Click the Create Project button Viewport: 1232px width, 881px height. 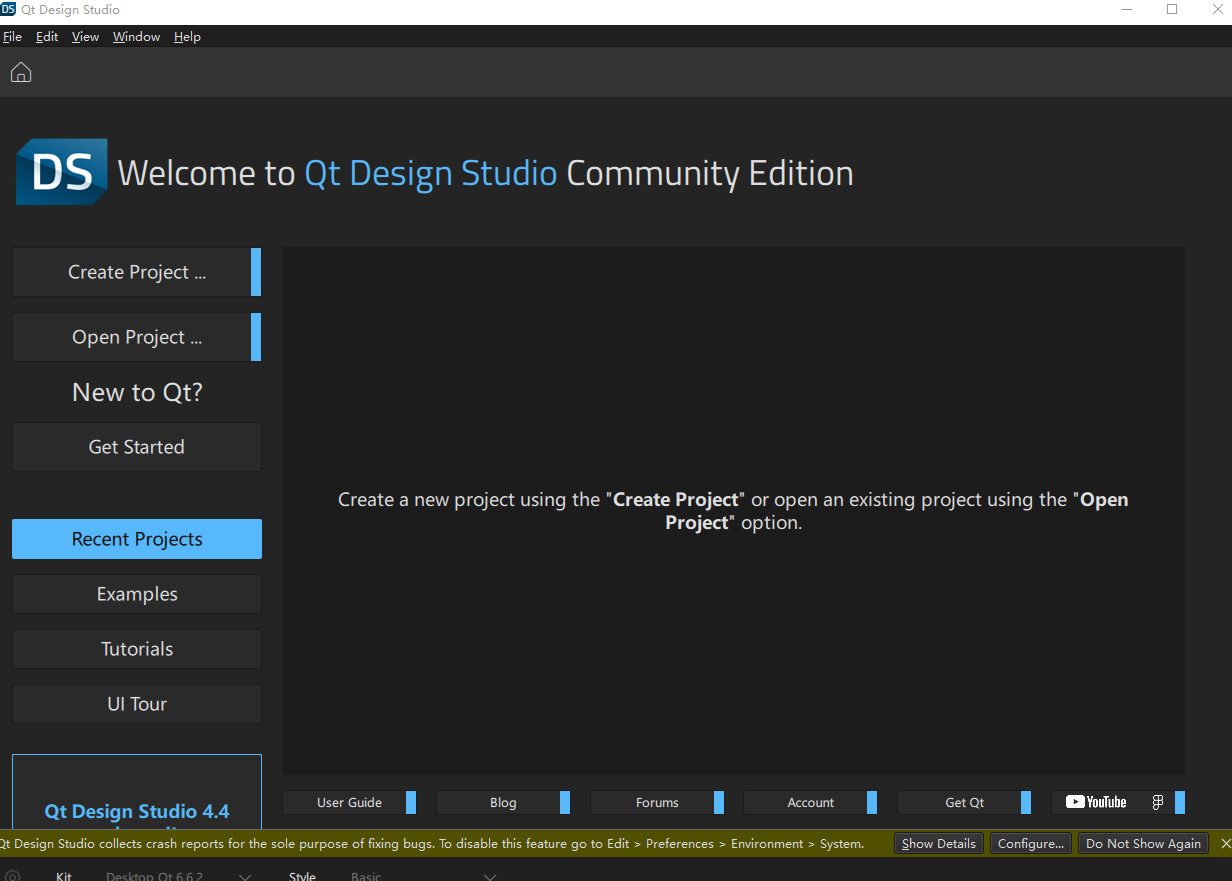tap(137, 272)
